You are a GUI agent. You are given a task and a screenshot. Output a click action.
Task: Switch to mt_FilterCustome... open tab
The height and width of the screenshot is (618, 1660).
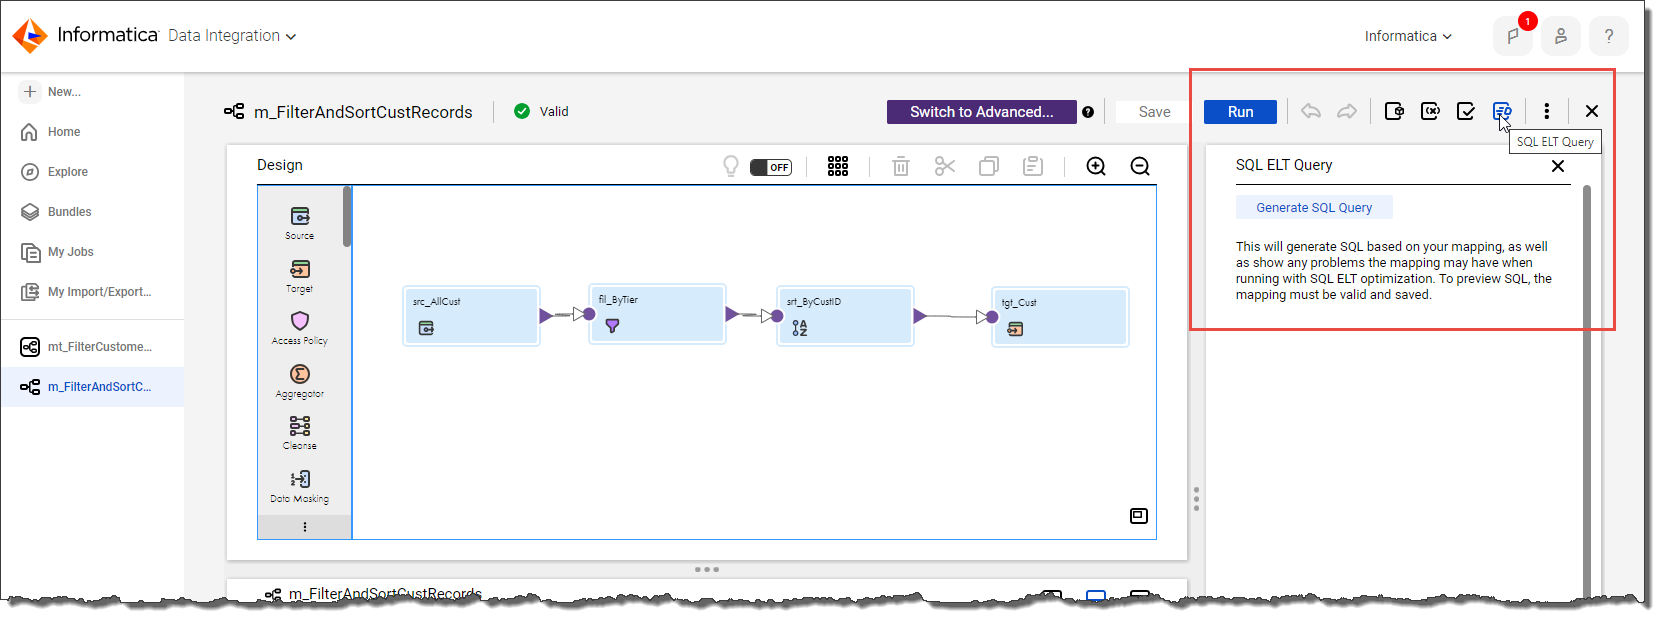point(92,347)
